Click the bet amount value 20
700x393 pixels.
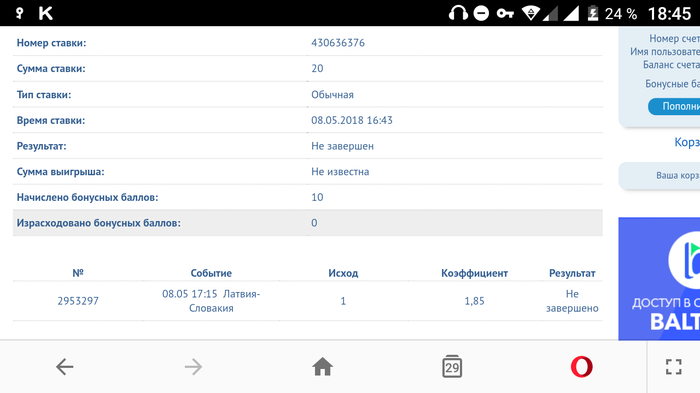click(x=317, y=69)
